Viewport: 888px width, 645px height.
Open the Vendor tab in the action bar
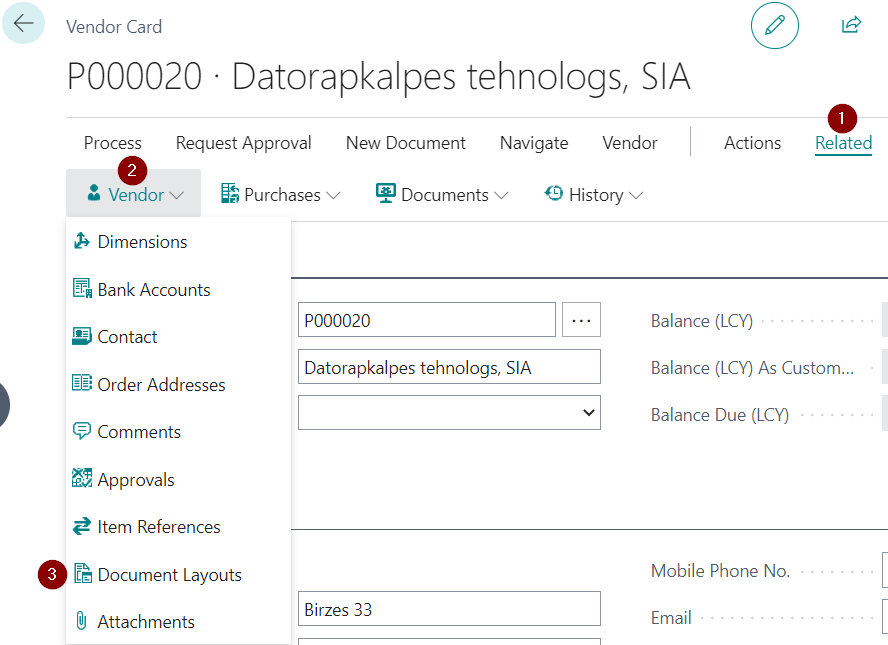pos(630,143)
